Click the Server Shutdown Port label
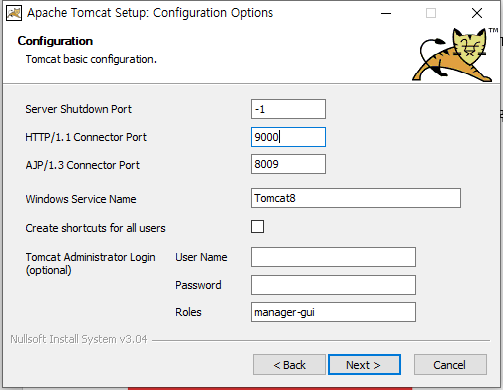 (x=79, y=109)
